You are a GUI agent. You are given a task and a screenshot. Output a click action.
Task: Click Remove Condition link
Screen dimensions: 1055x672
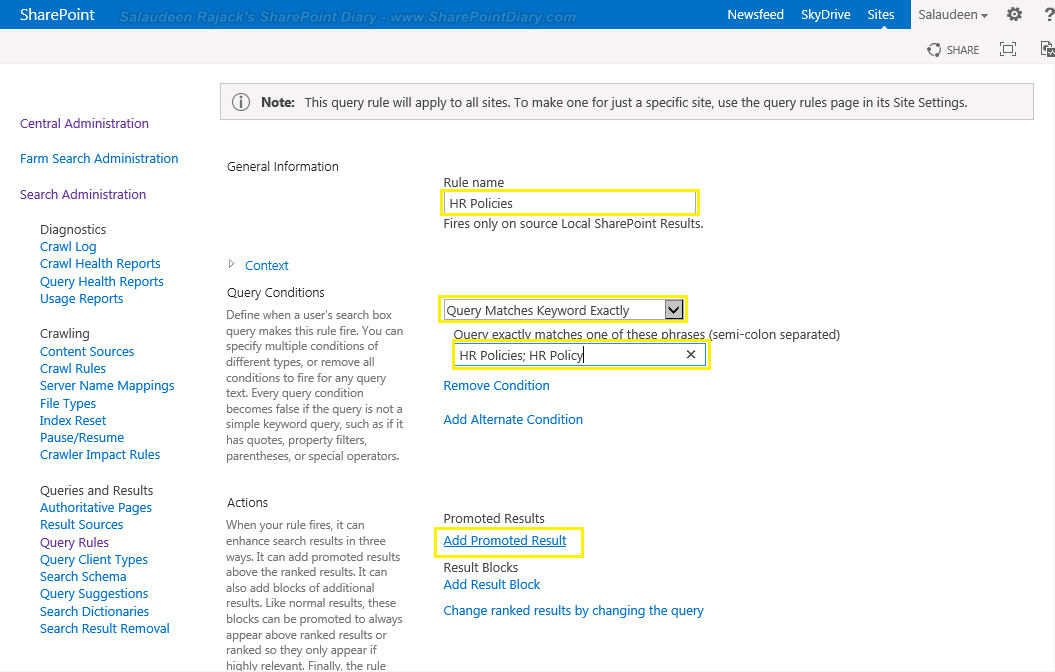tap(496, 385)
